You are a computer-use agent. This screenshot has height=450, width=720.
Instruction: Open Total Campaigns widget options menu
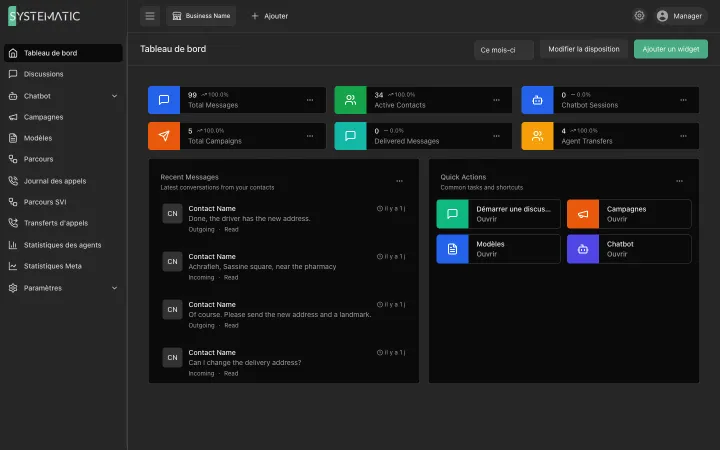coord(310,136)
